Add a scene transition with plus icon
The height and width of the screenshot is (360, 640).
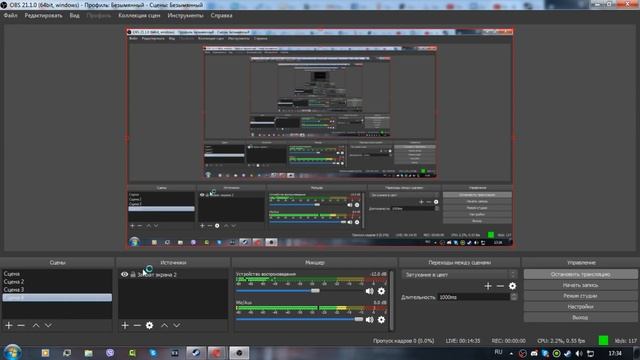(488, 286)
